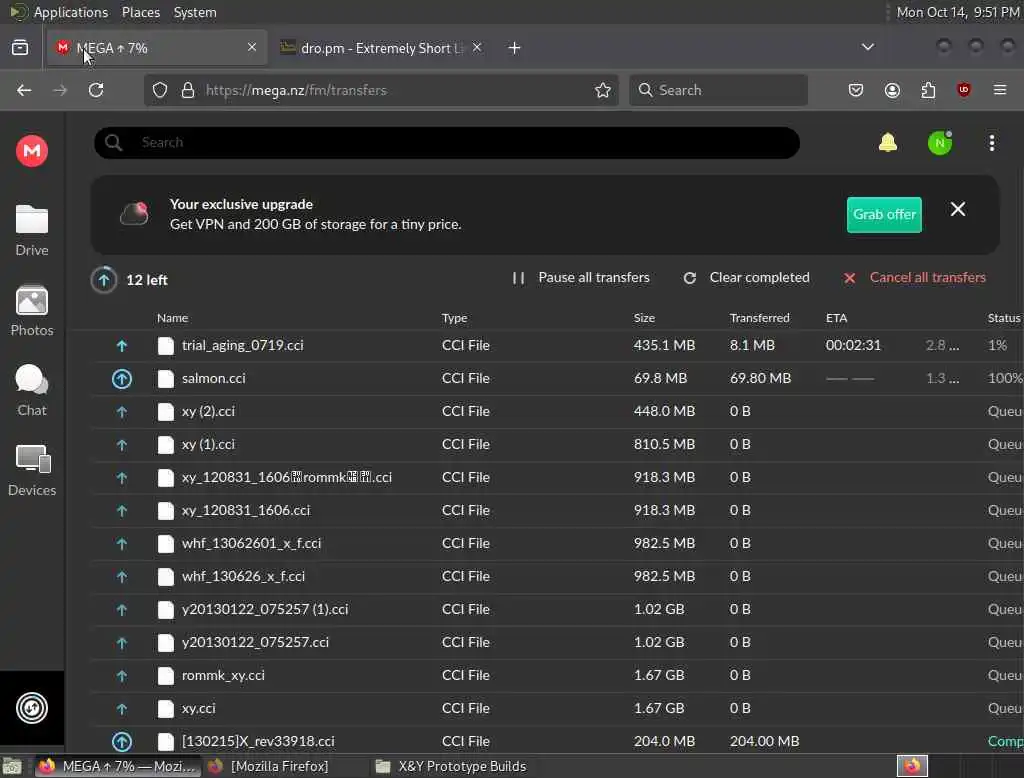Sort transfers by Size column
This screenshot has height=778, width=1024.
point(644,318)
